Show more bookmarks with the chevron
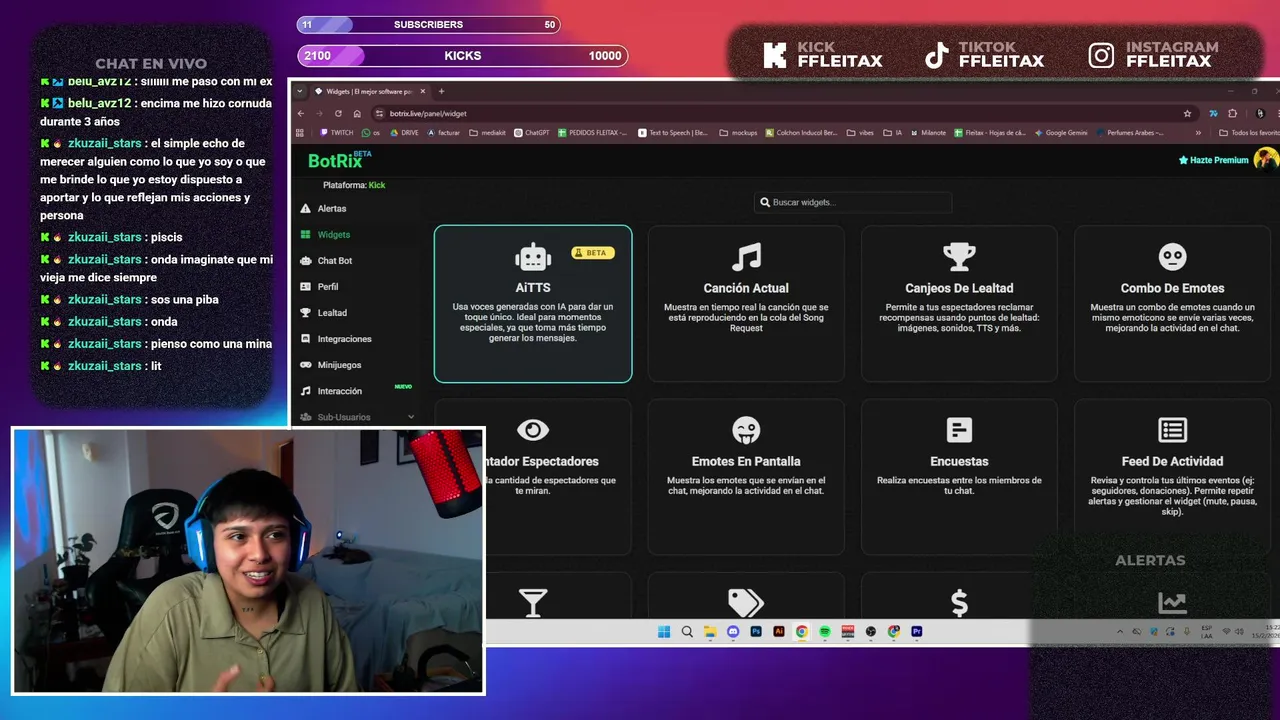 [1198, 132]
